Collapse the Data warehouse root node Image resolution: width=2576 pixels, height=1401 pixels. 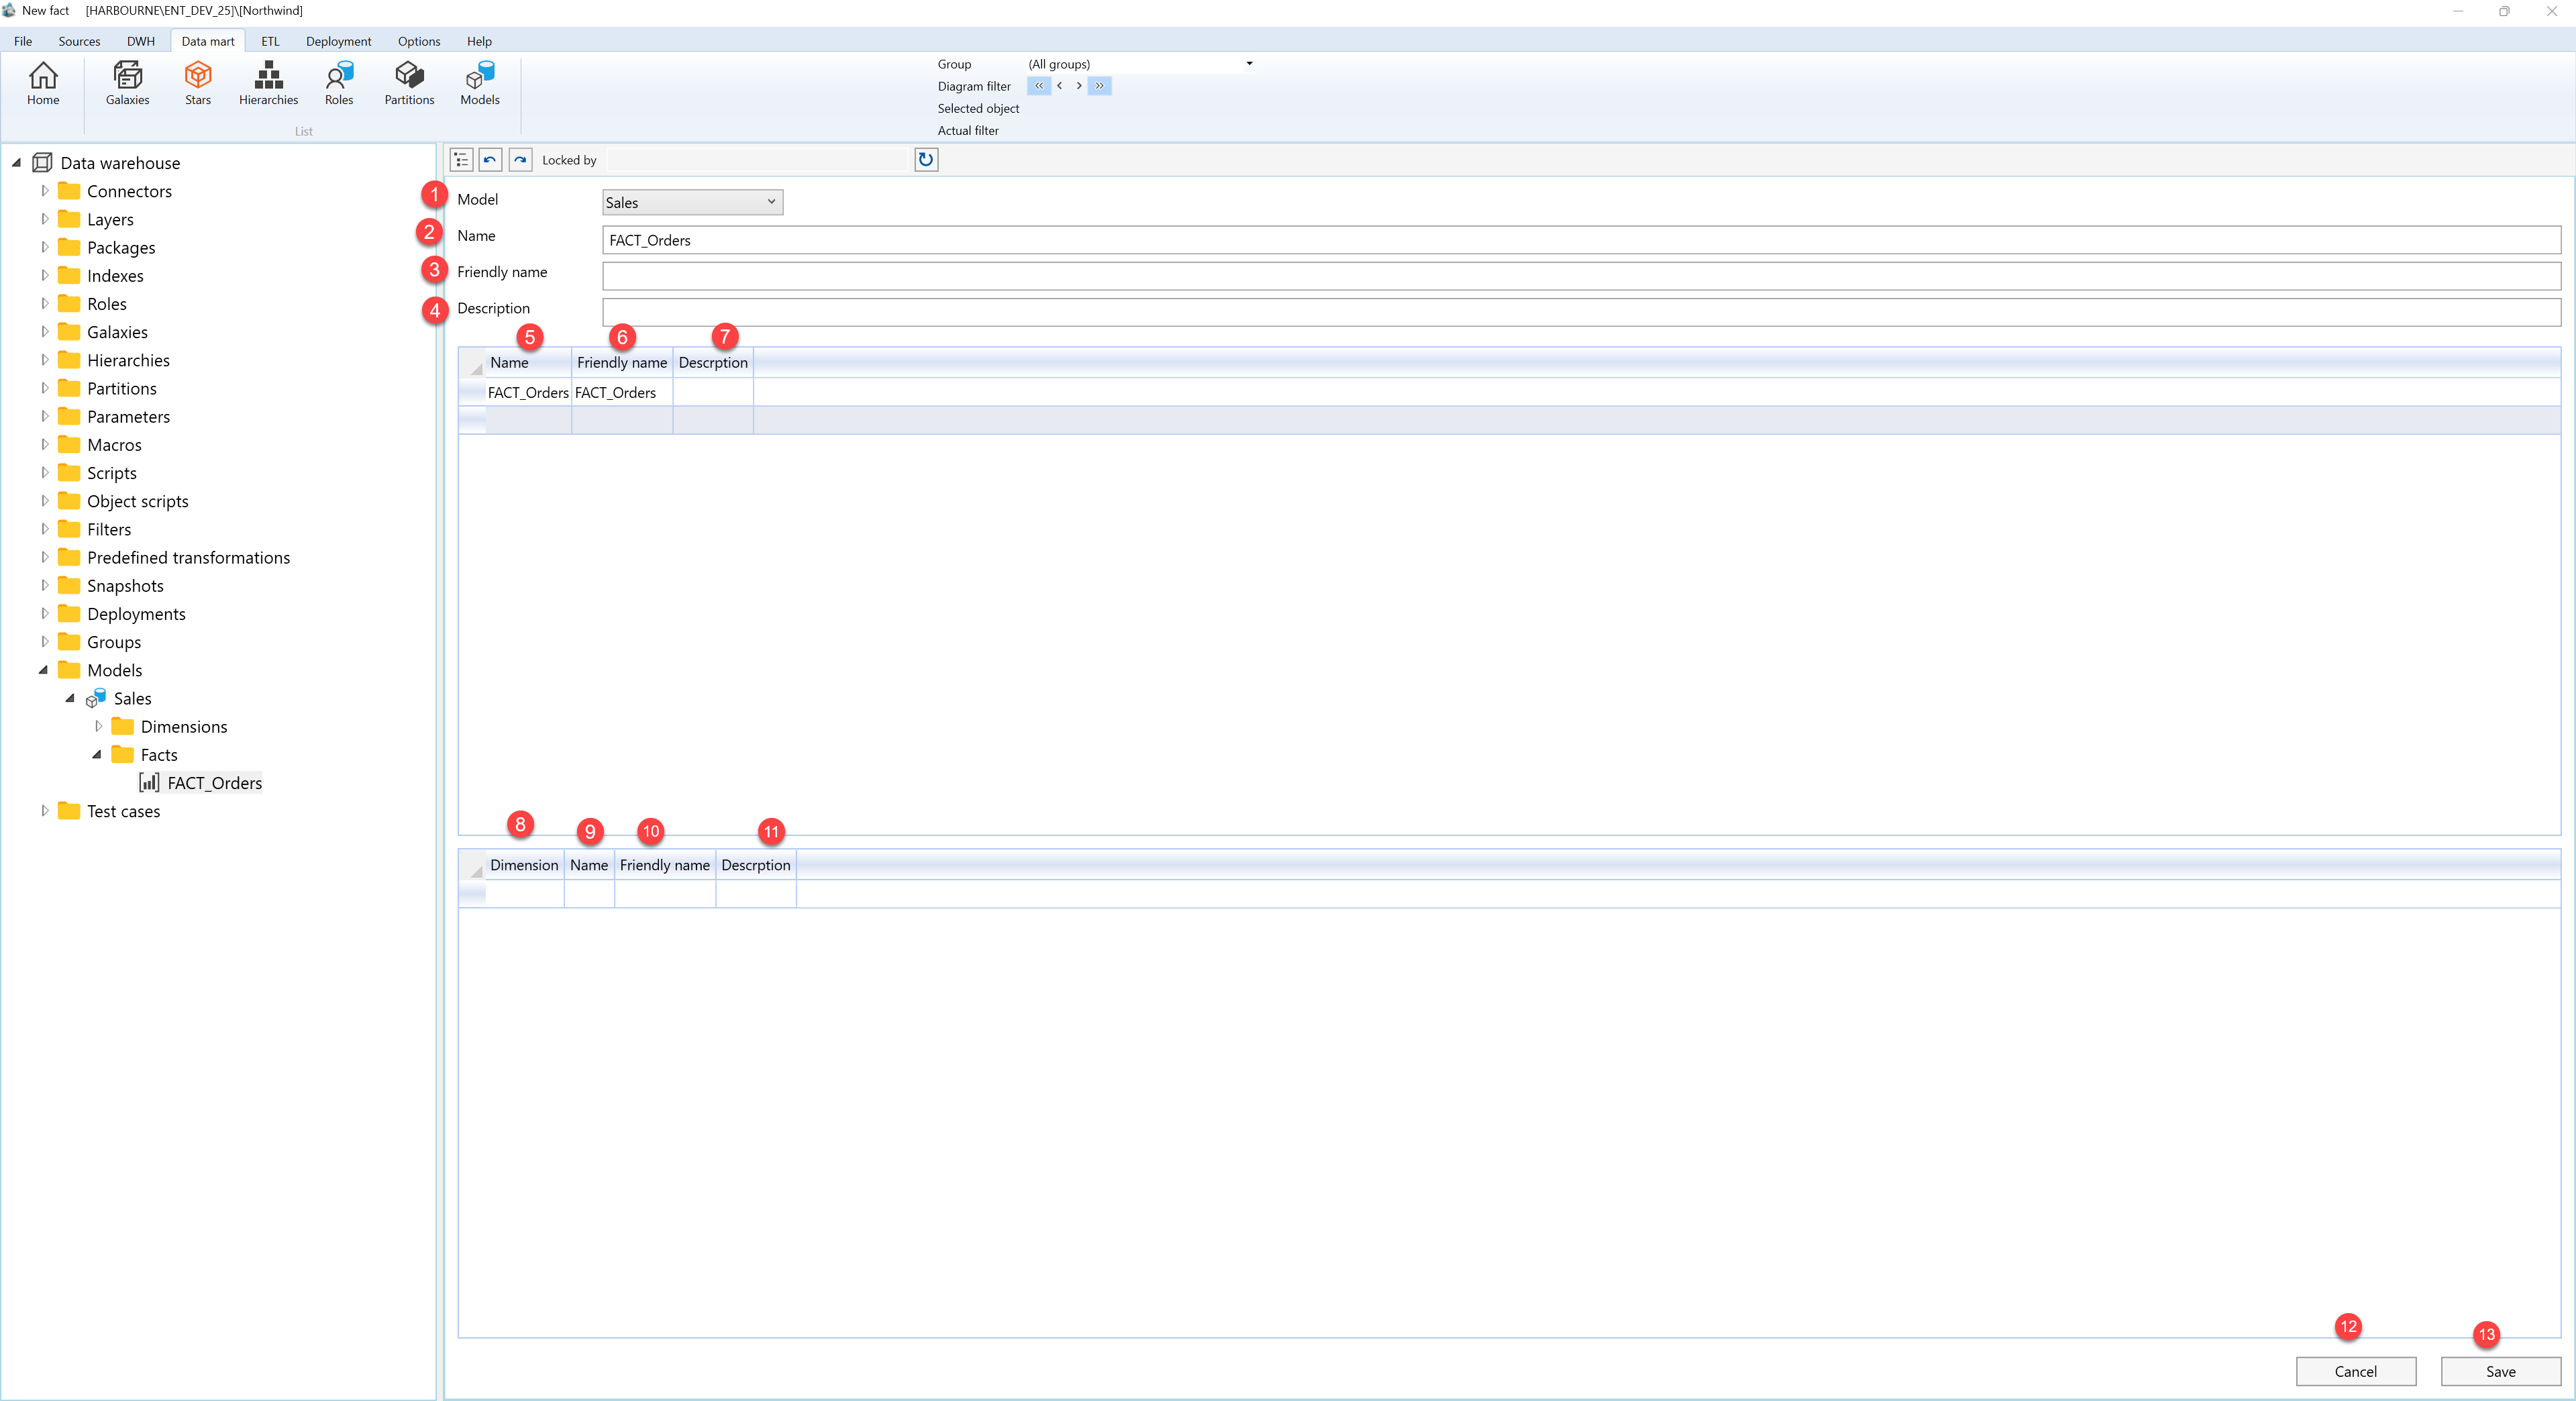click(17, 162)
